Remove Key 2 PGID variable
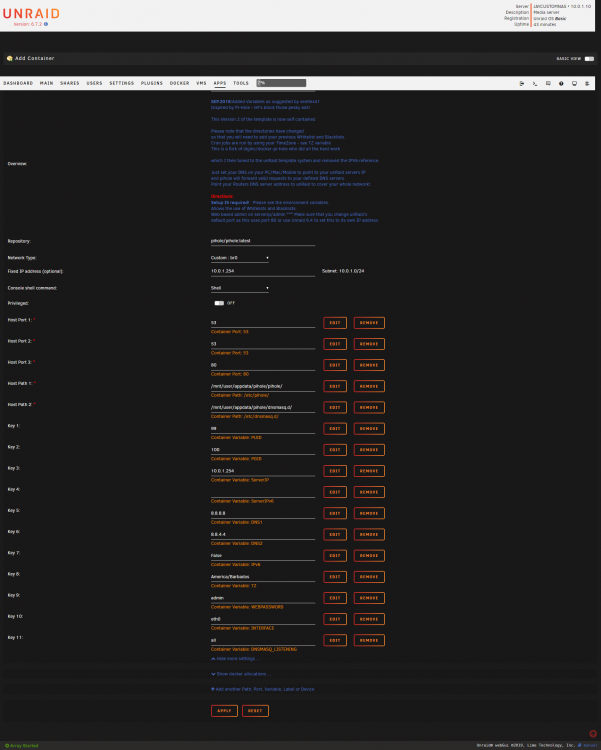Viewport: 601px width, 750px height. click(x=369, y=450)
